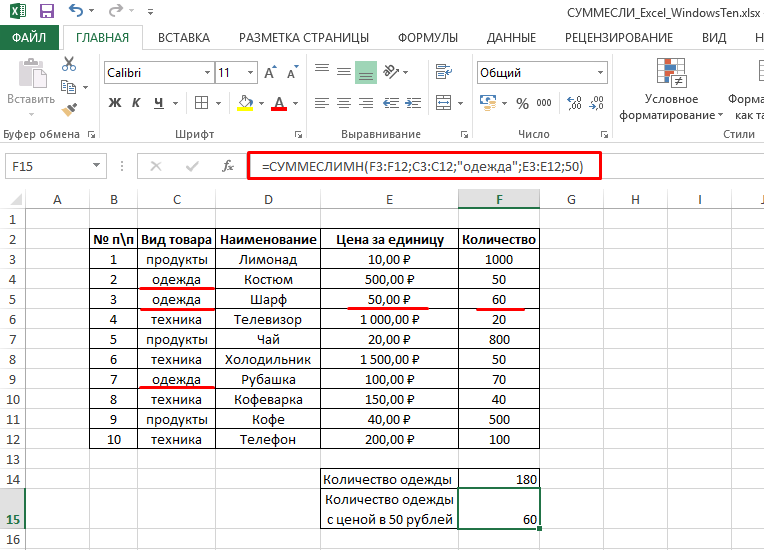Select column E header
Viewport: 764px width, 550px height.
click(x=388, y=200)
